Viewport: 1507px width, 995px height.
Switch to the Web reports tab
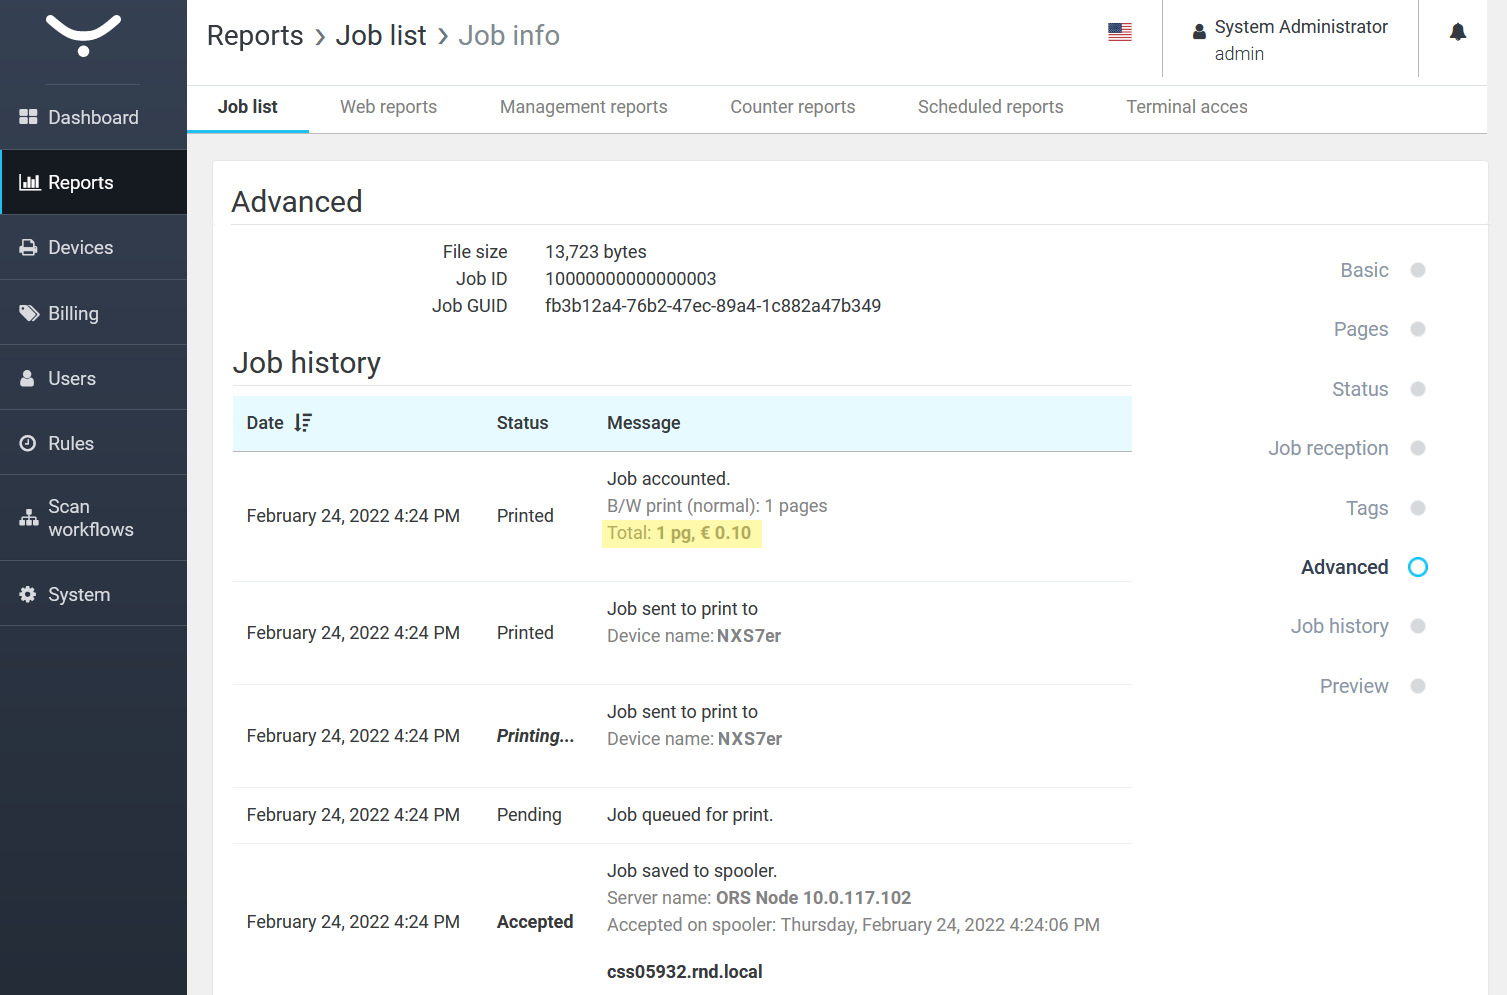[x=388, y=107]
